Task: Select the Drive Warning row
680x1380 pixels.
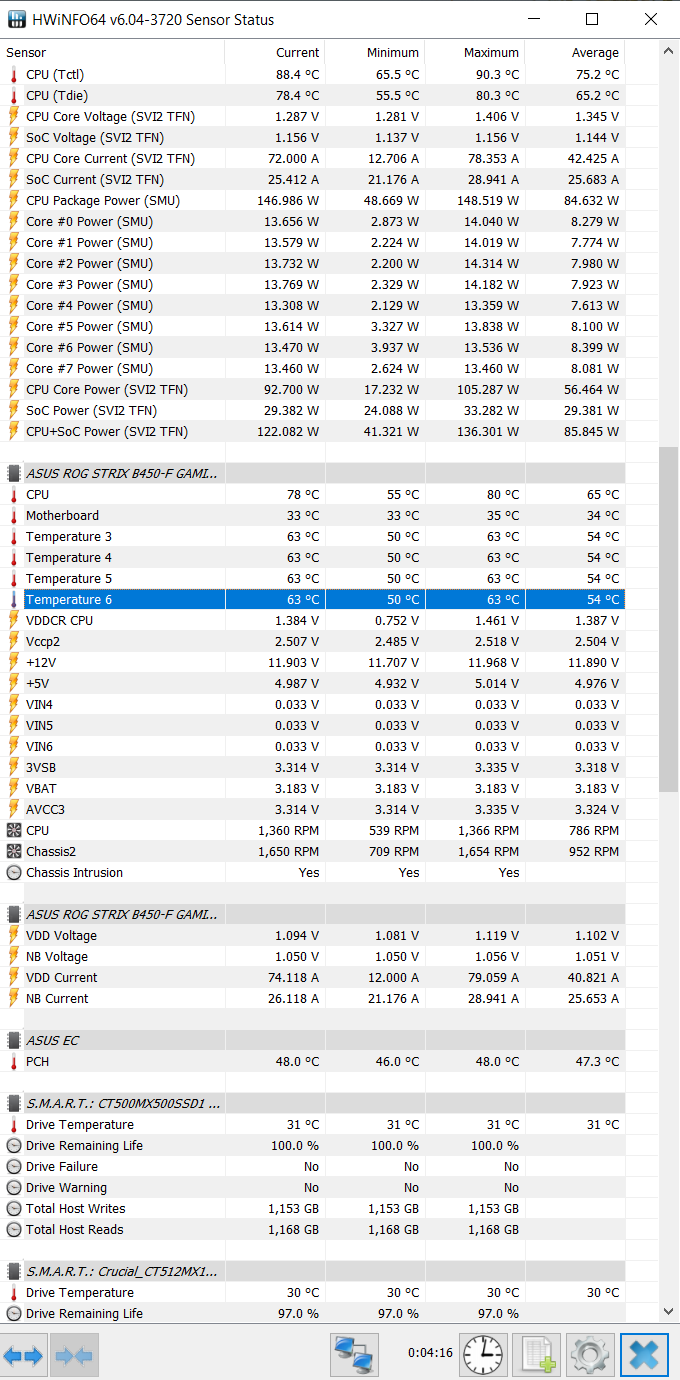Action: (313, 1187)
